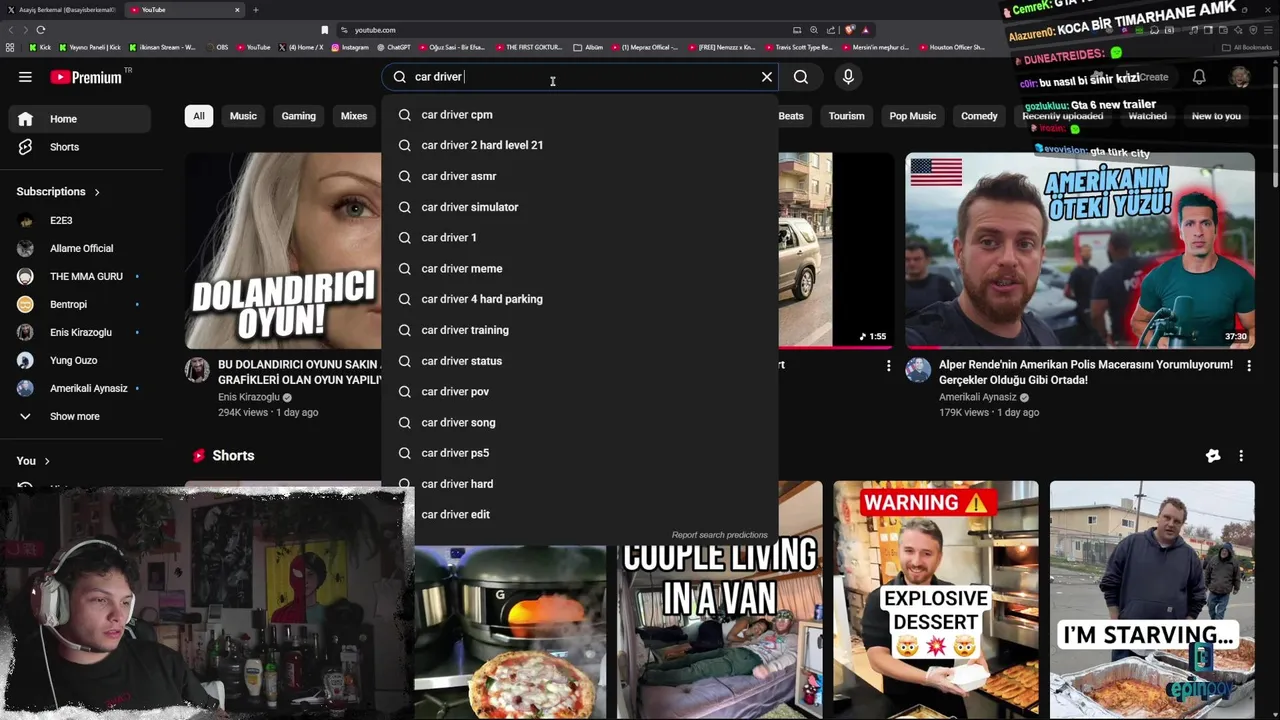Choose suggestion 'car driver cpm'
This screenshot has width=1280, height=720.
pos(580,115)
